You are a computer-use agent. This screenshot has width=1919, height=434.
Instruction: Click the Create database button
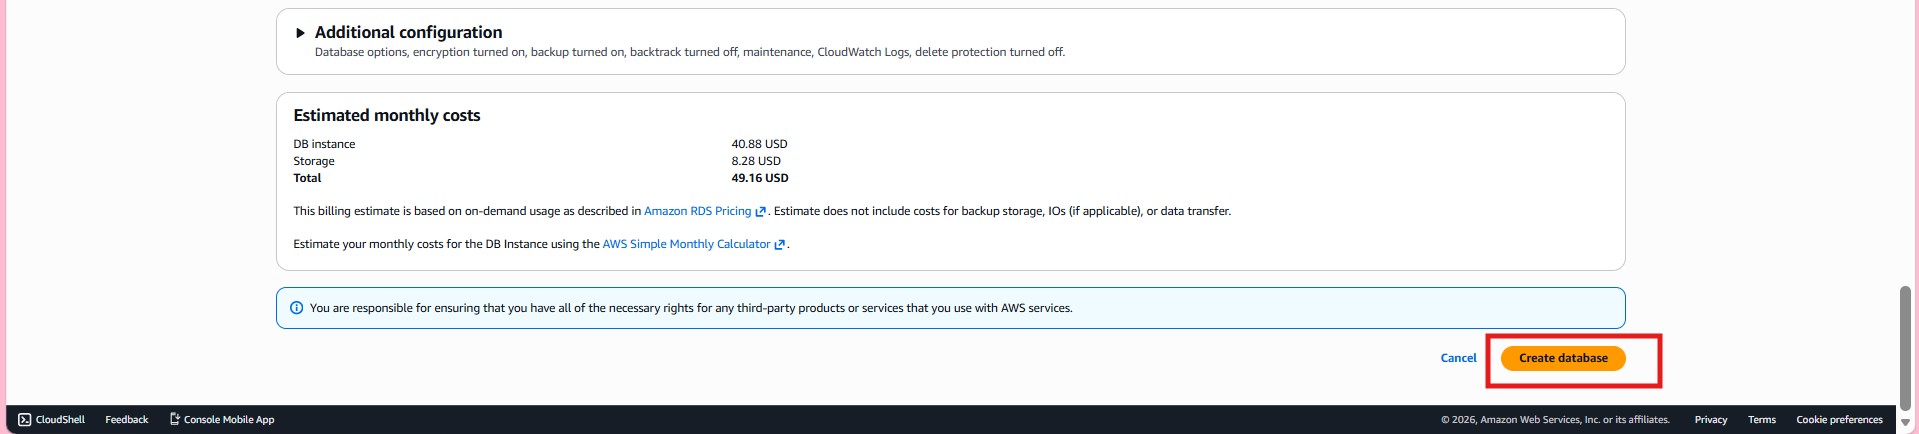[1562, 358]
